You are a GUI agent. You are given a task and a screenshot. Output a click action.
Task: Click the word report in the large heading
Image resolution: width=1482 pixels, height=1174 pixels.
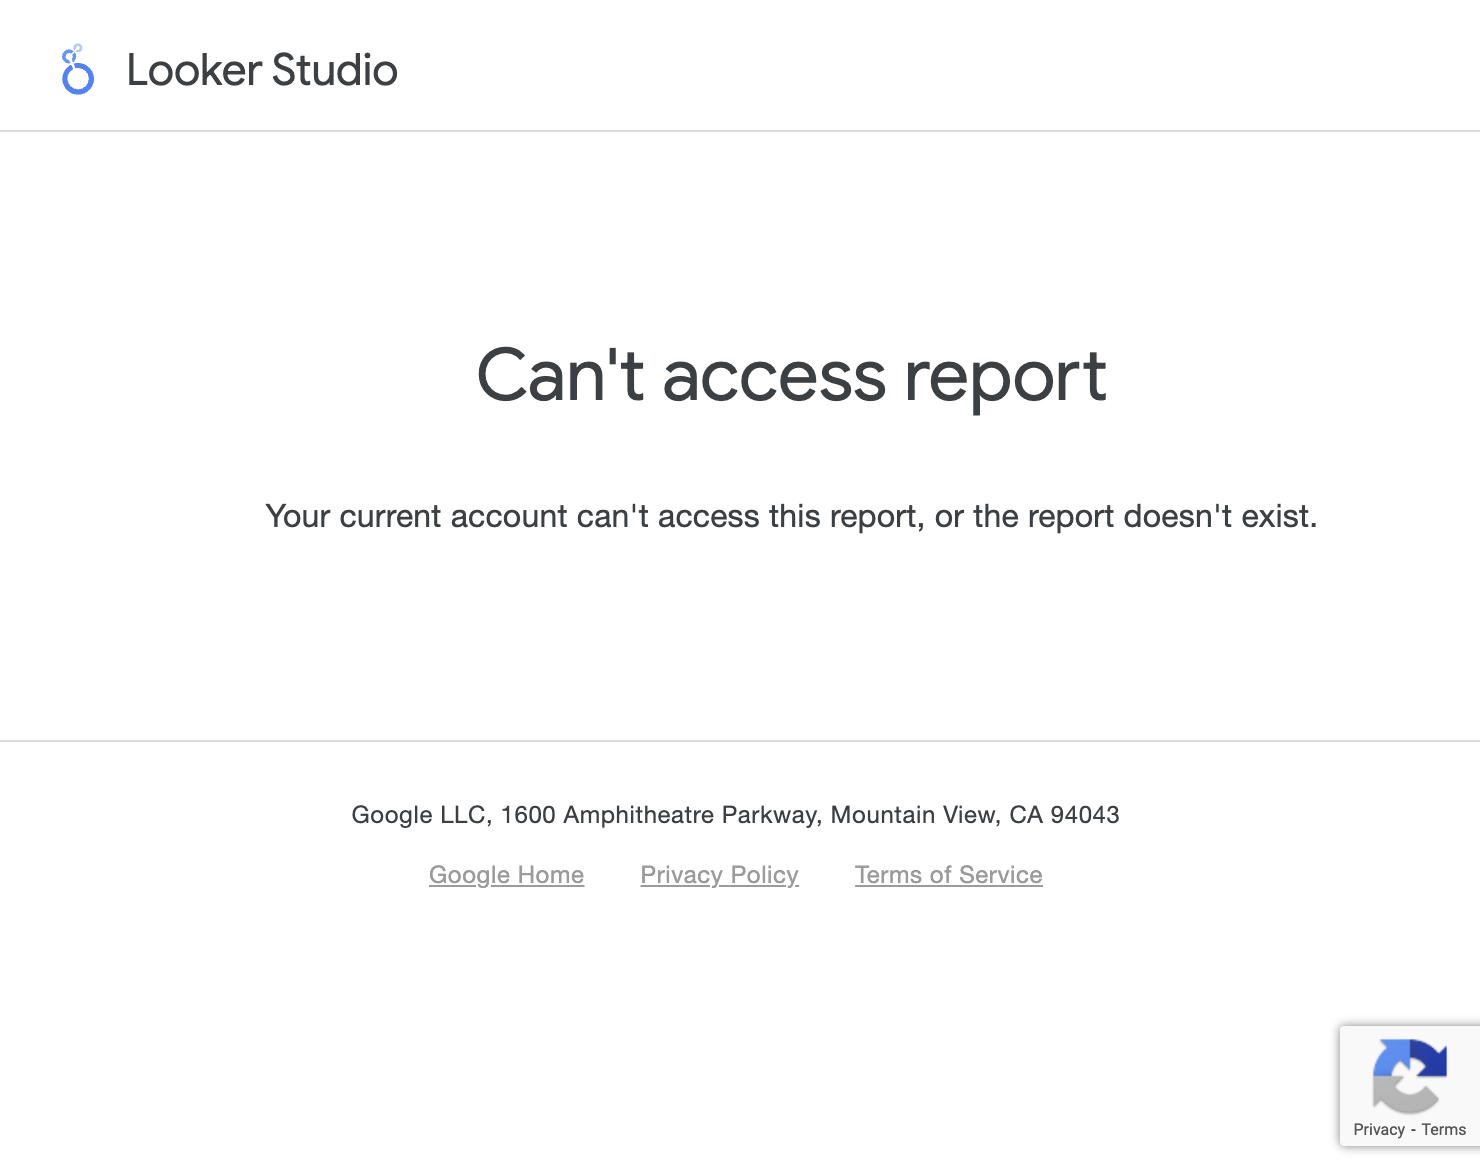pyautogui.click(x=1005, y=377)
